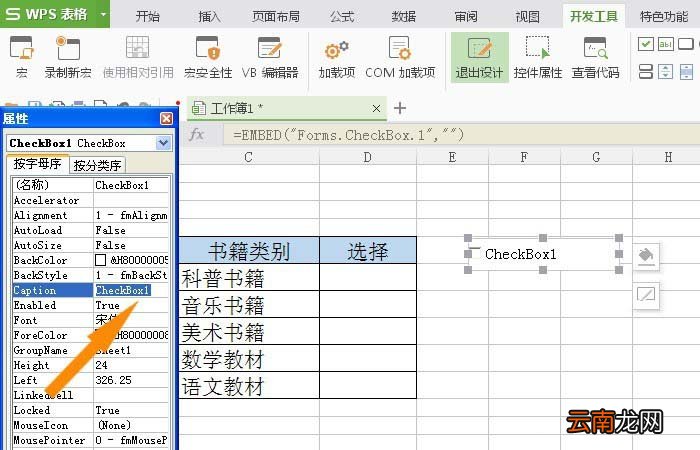Open the 特色功能 ribbon tab
The image size is (700, 450).
click(x=664, y=17)
